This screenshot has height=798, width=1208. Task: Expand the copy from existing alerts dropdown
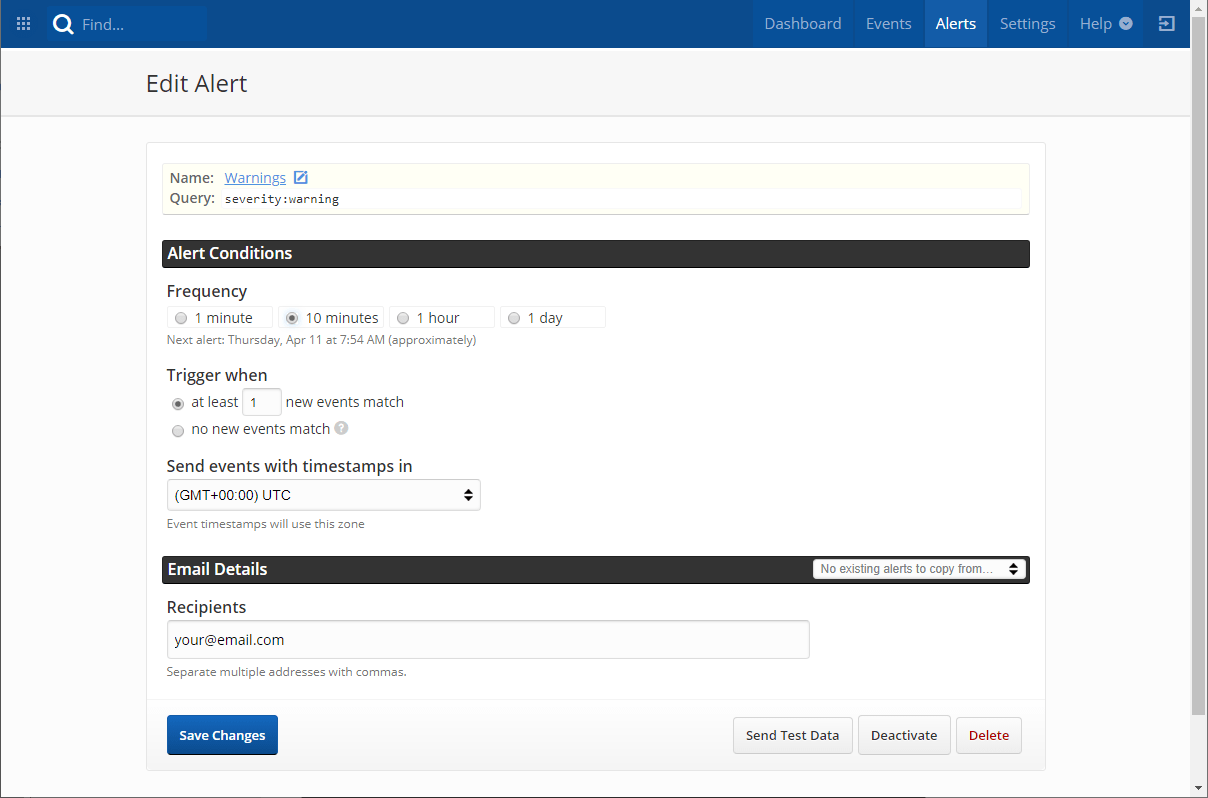pos(919,569)
